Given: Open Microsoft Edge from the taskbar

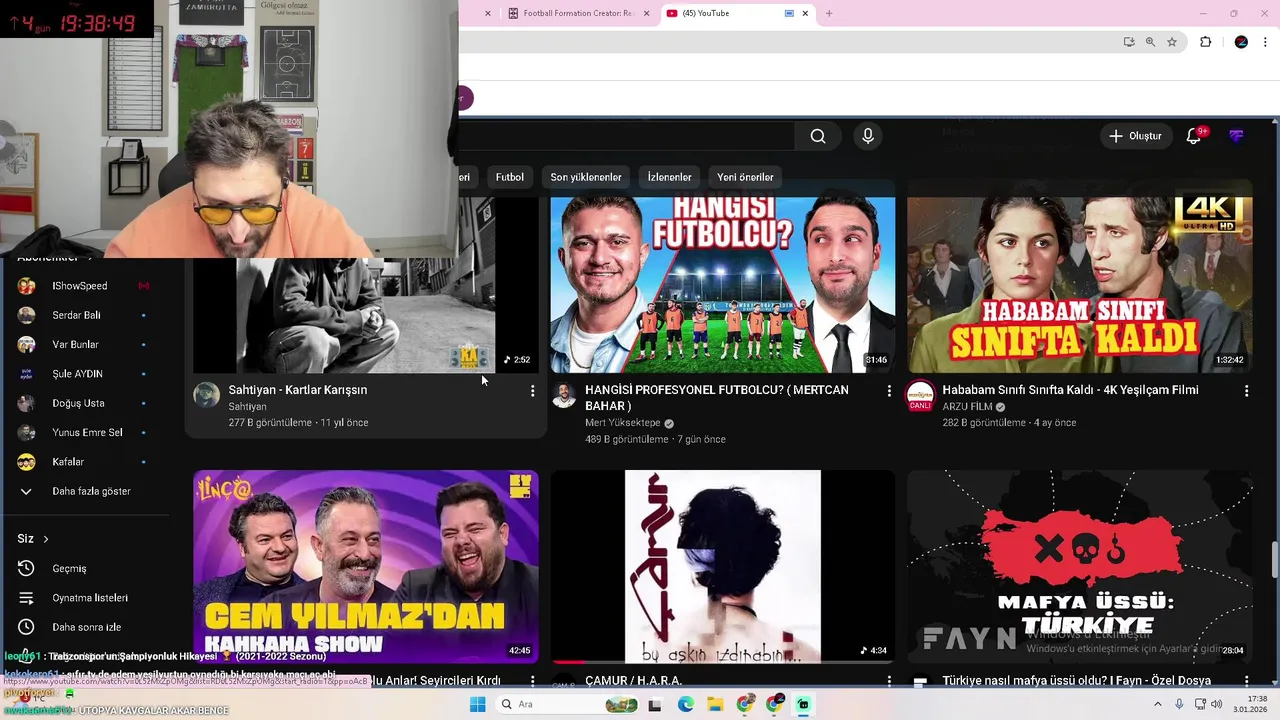Looking at the screenshot, I should 685,704.
